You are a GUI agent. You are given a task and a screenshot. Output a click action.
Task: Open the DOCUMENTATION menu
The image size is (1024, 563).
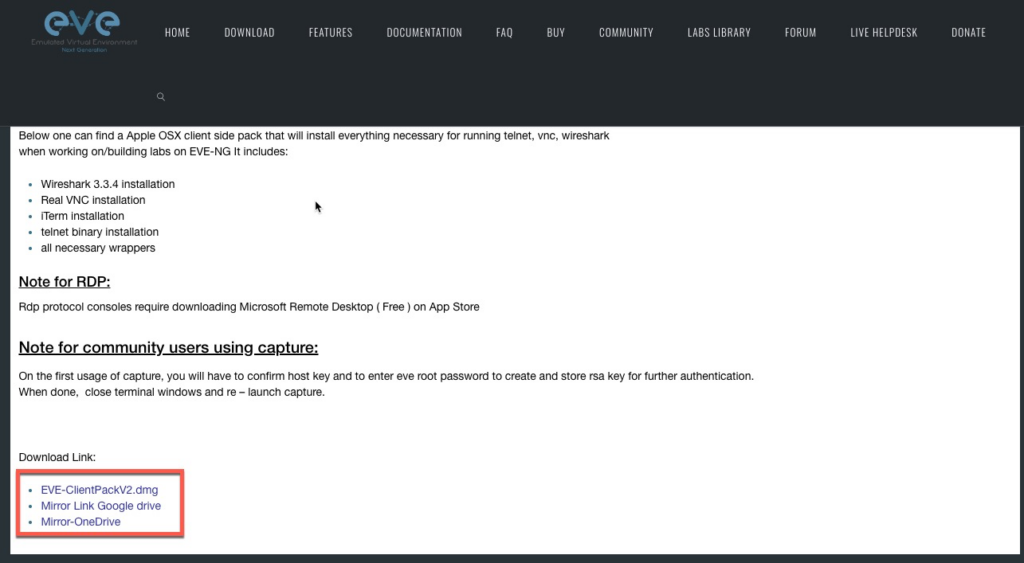pos(424,32)
